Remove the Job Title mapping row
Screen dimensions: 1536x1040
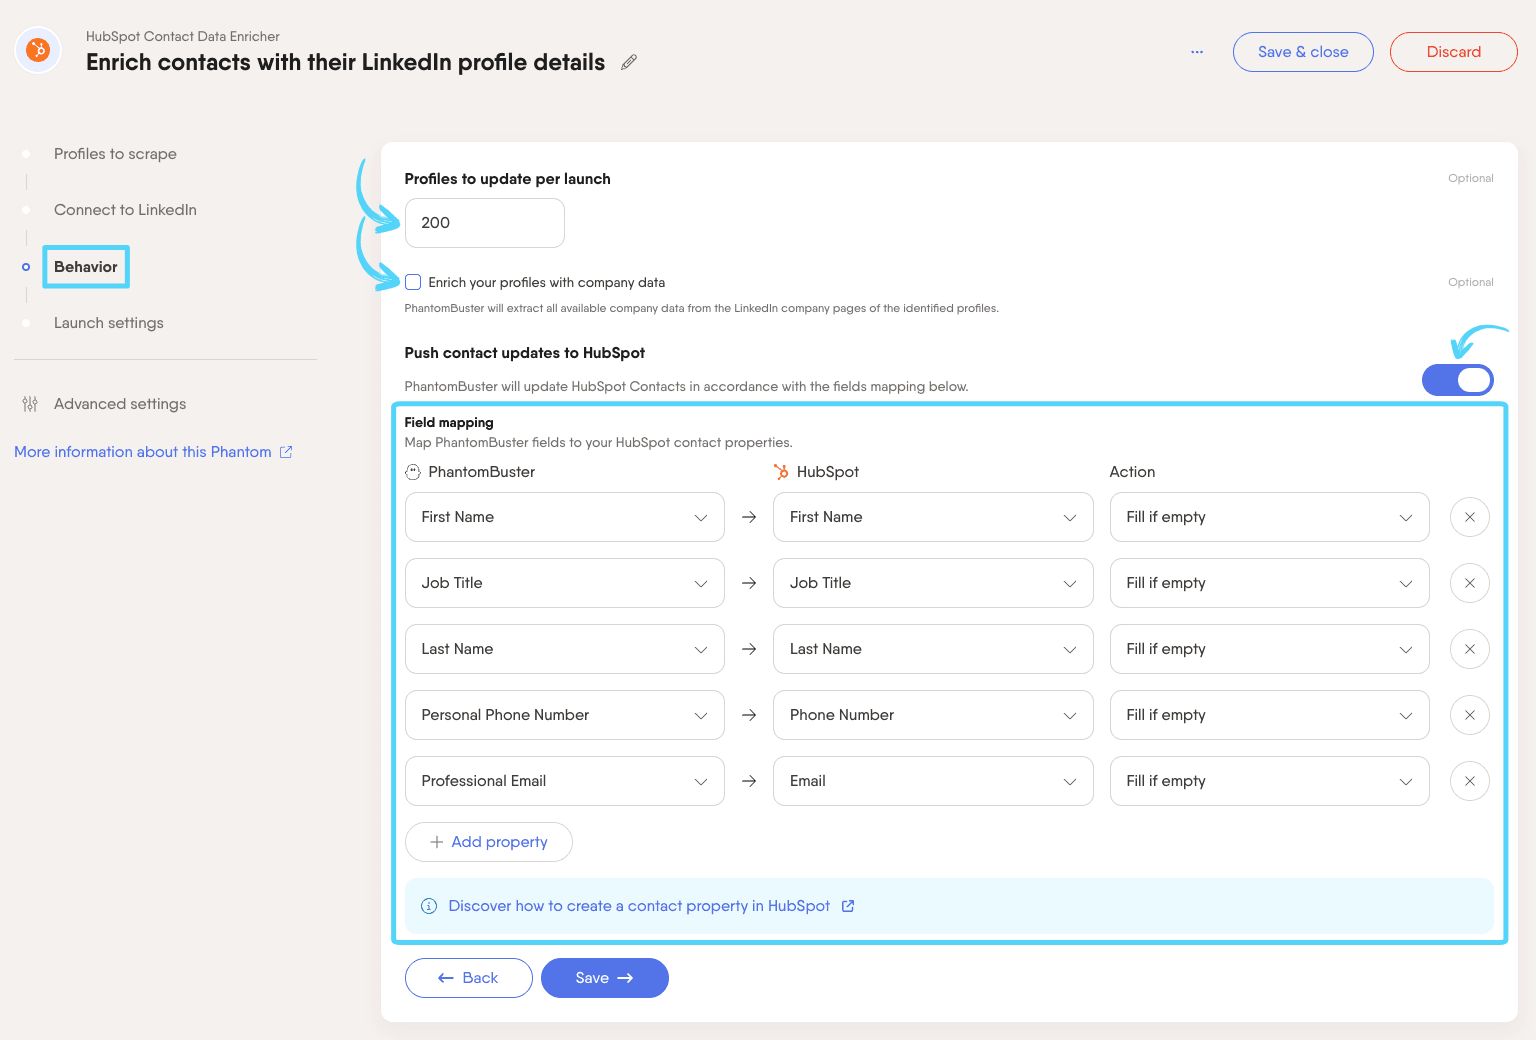(x=1470, y=583)
